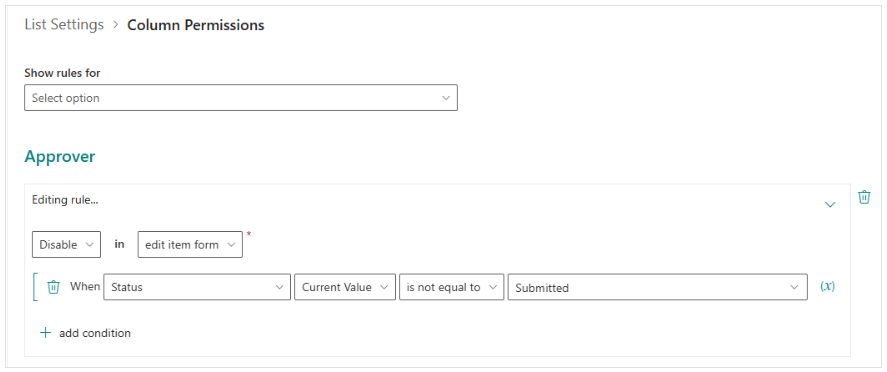Open the is not equal to operator dropdown
The width and height of the screenshot is (887, 372).
(451, 287)
